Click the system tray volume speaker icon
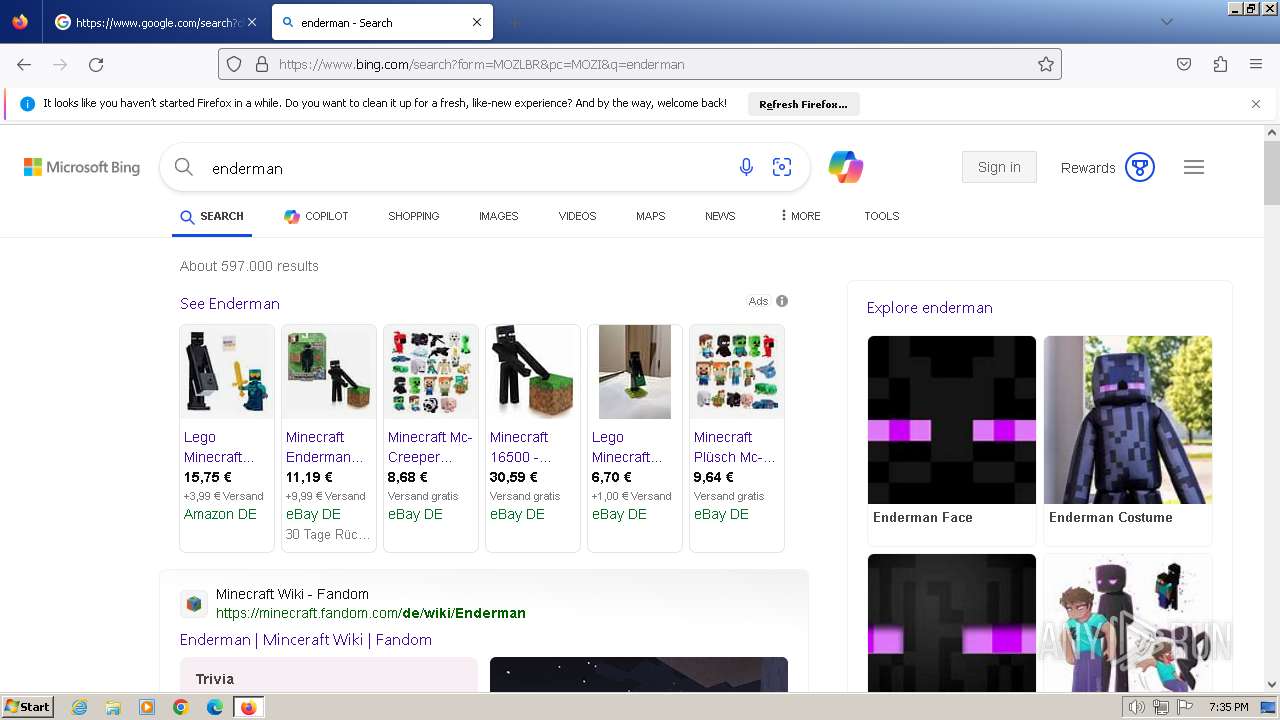 [x=1136, y=707]
